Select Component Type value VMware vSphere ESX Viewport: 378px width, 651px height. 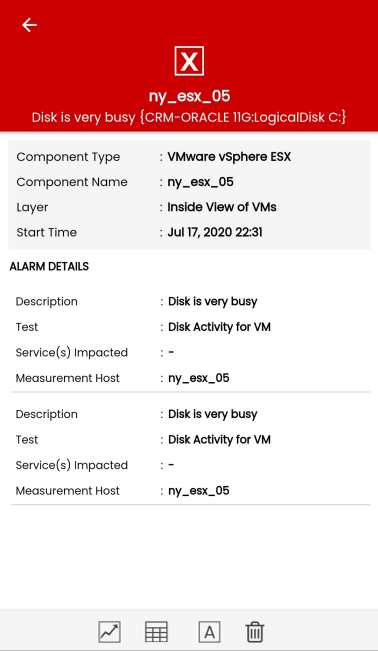tap(229, 157)
